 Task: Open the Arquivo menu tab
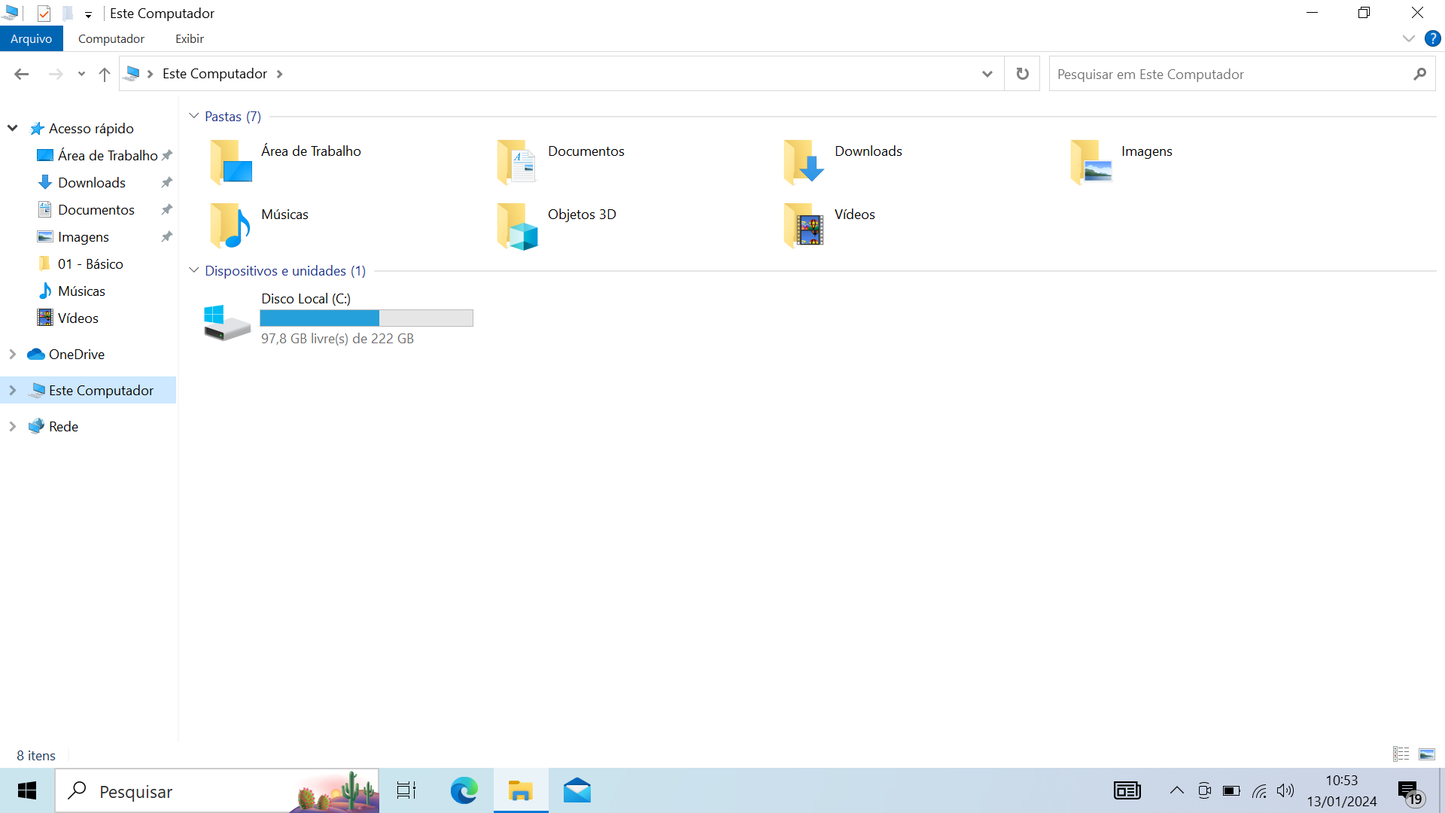click(31, 39)
